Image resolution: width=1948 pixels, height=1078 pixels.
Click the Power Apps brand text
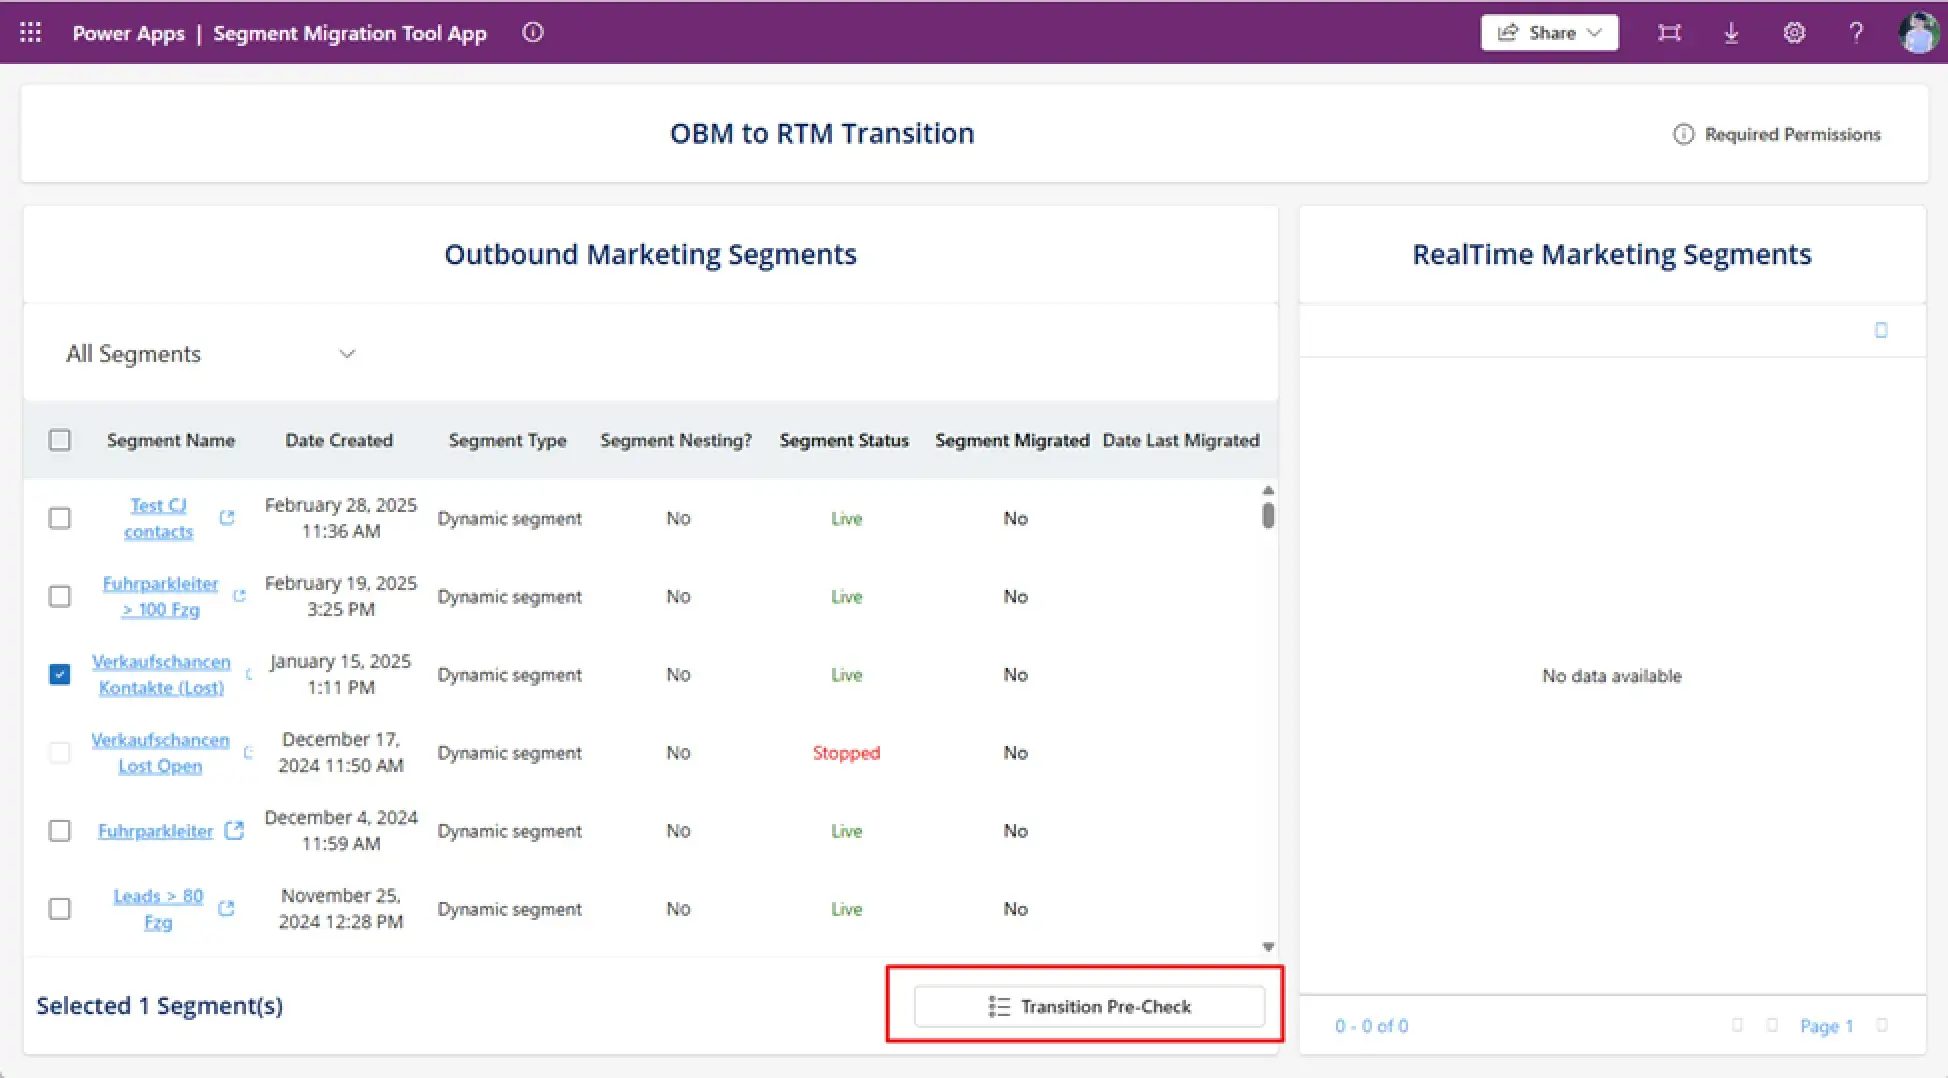(129, 33)
